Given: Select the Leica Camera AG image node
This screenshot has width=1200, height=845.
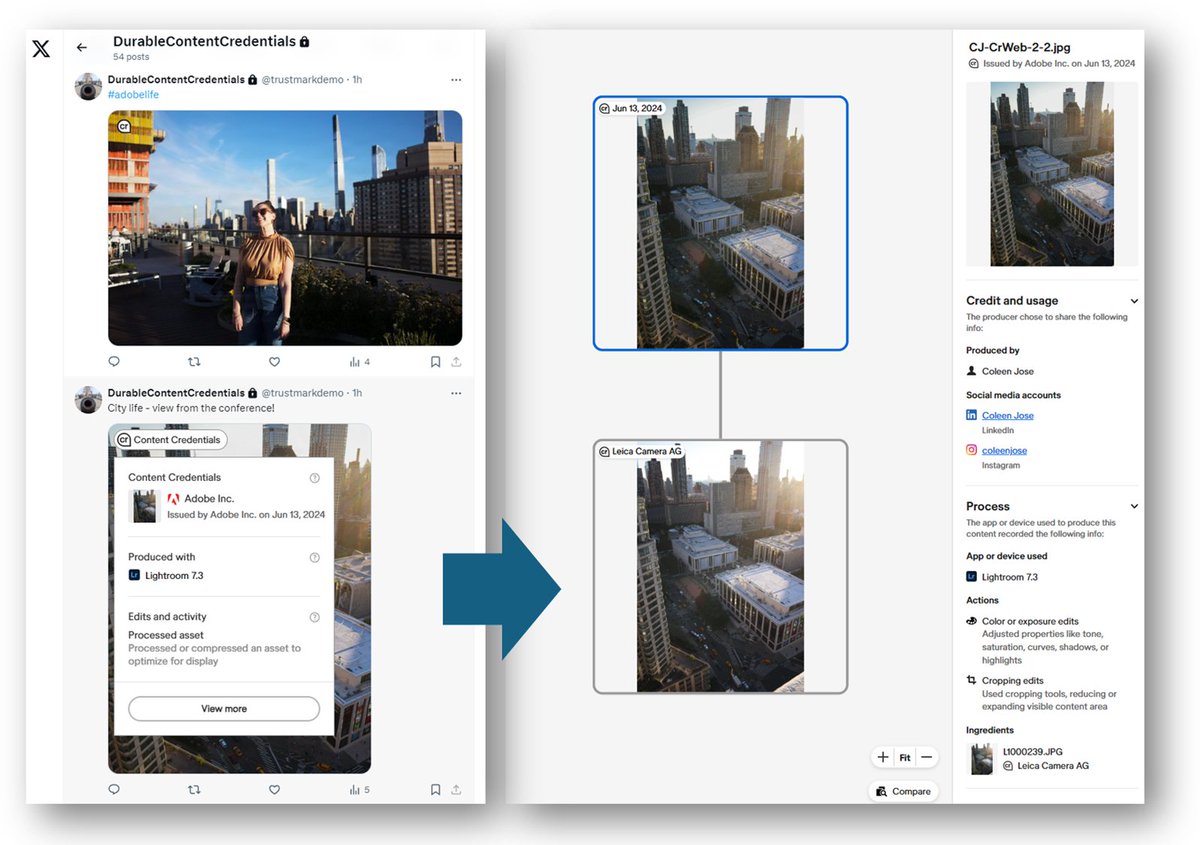Looking at the screenshot, I should tap(720, 567).
